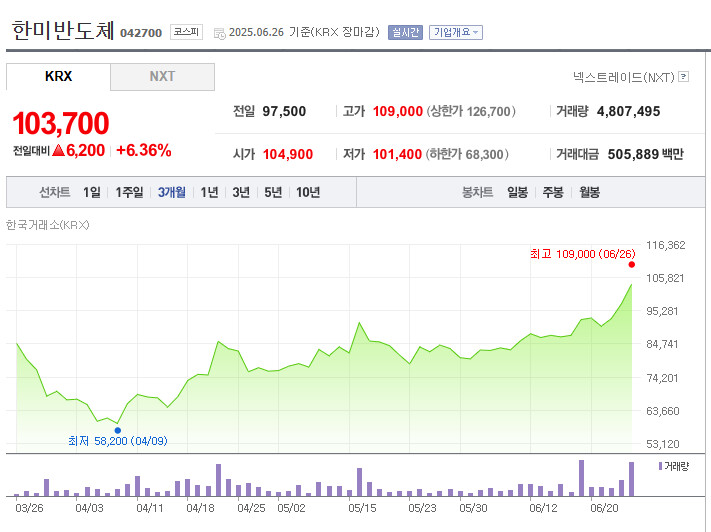Show the 주봉 candlestick chart
Image resolution: width=711 pixels, height=532 pixels.
coord(553,192)
